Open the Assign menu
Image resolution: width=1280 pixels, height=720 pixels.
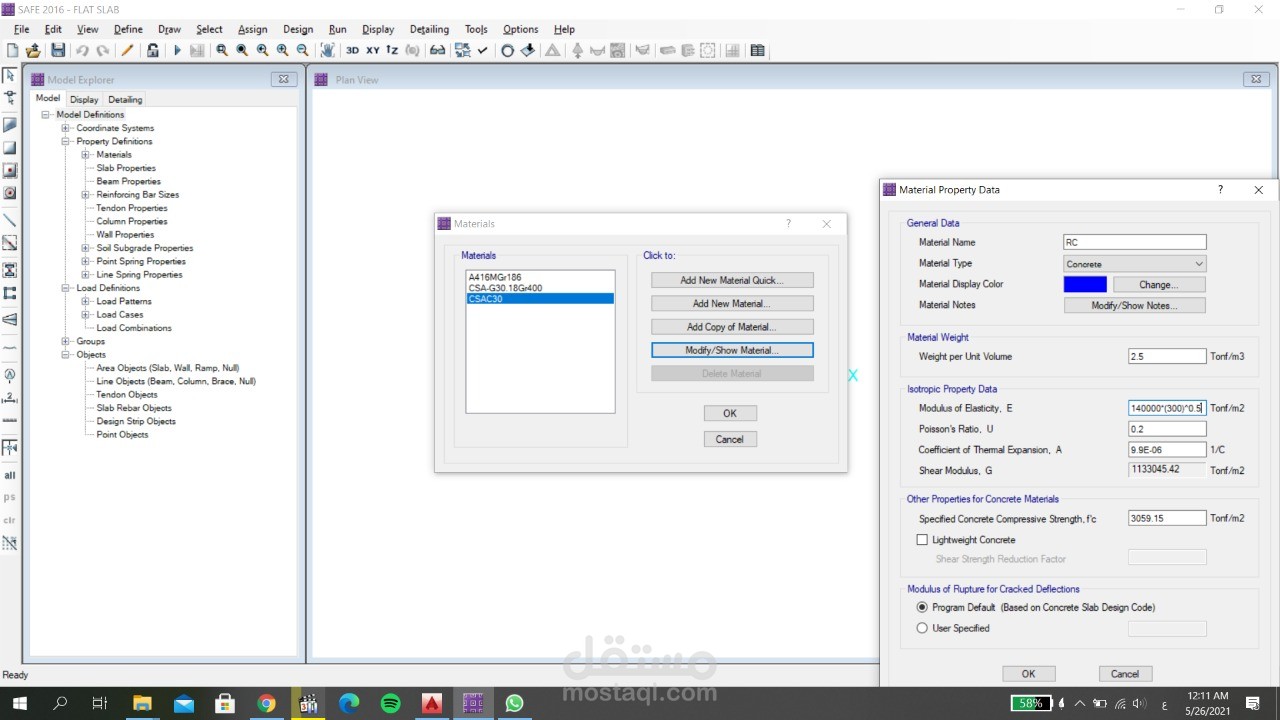coord(252,29)
